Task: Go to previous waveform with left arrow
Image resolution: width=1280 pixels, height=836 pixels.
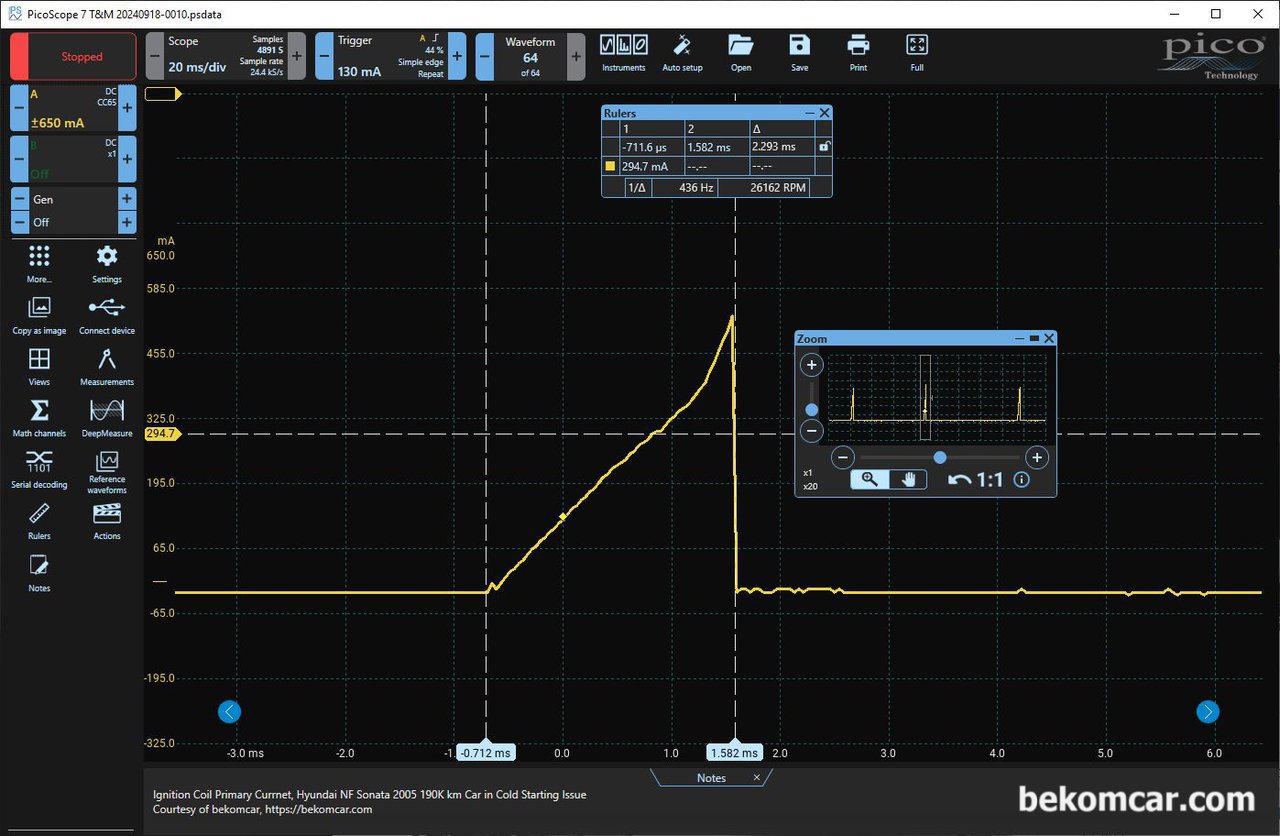Action: point(229,712)
